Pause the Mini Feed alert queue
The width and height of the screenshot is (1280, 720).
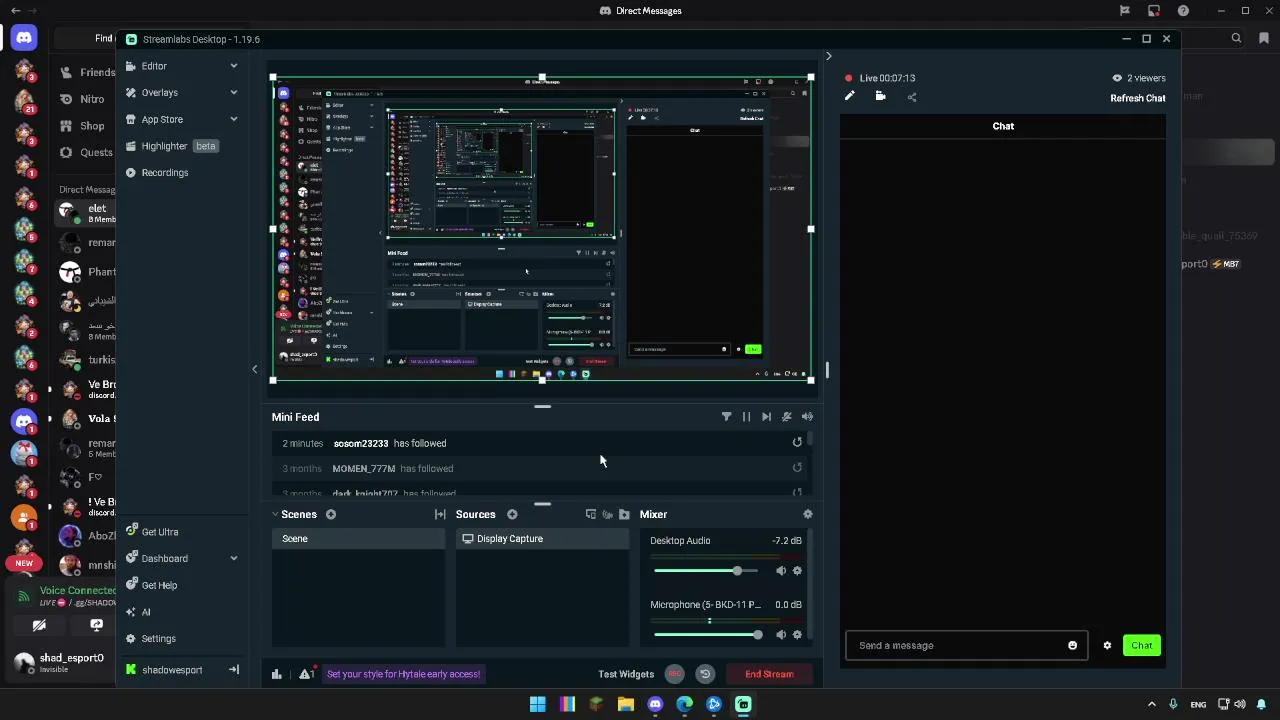746,417
